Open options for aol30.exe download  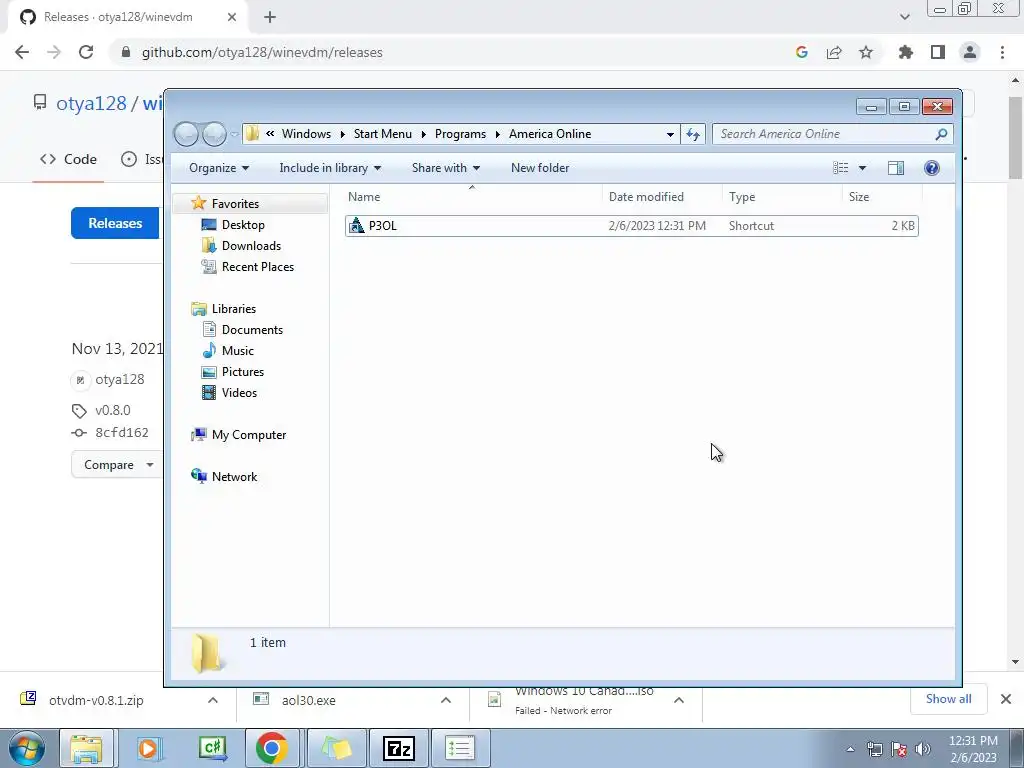[446, 700]
